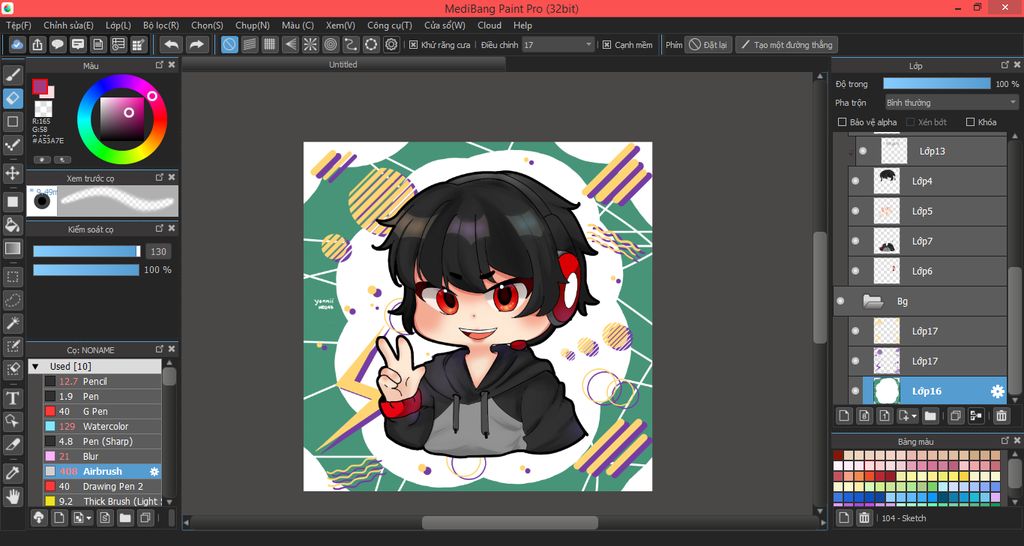The image size is (1024, 546).
Task: Delete layer with trash icon in Lớp panel
Action: tap(1001, 415)
